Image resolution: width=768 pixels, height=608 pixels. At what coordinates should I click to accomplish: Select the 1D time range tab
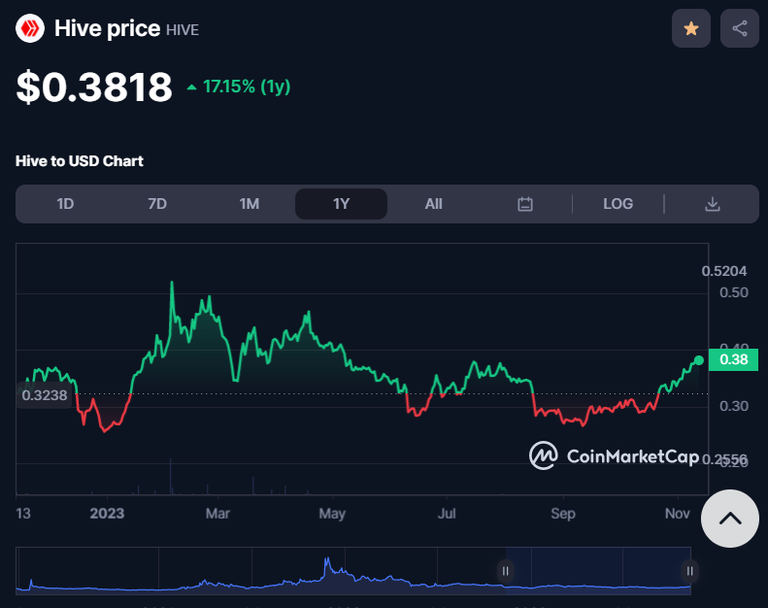(65, 204)
